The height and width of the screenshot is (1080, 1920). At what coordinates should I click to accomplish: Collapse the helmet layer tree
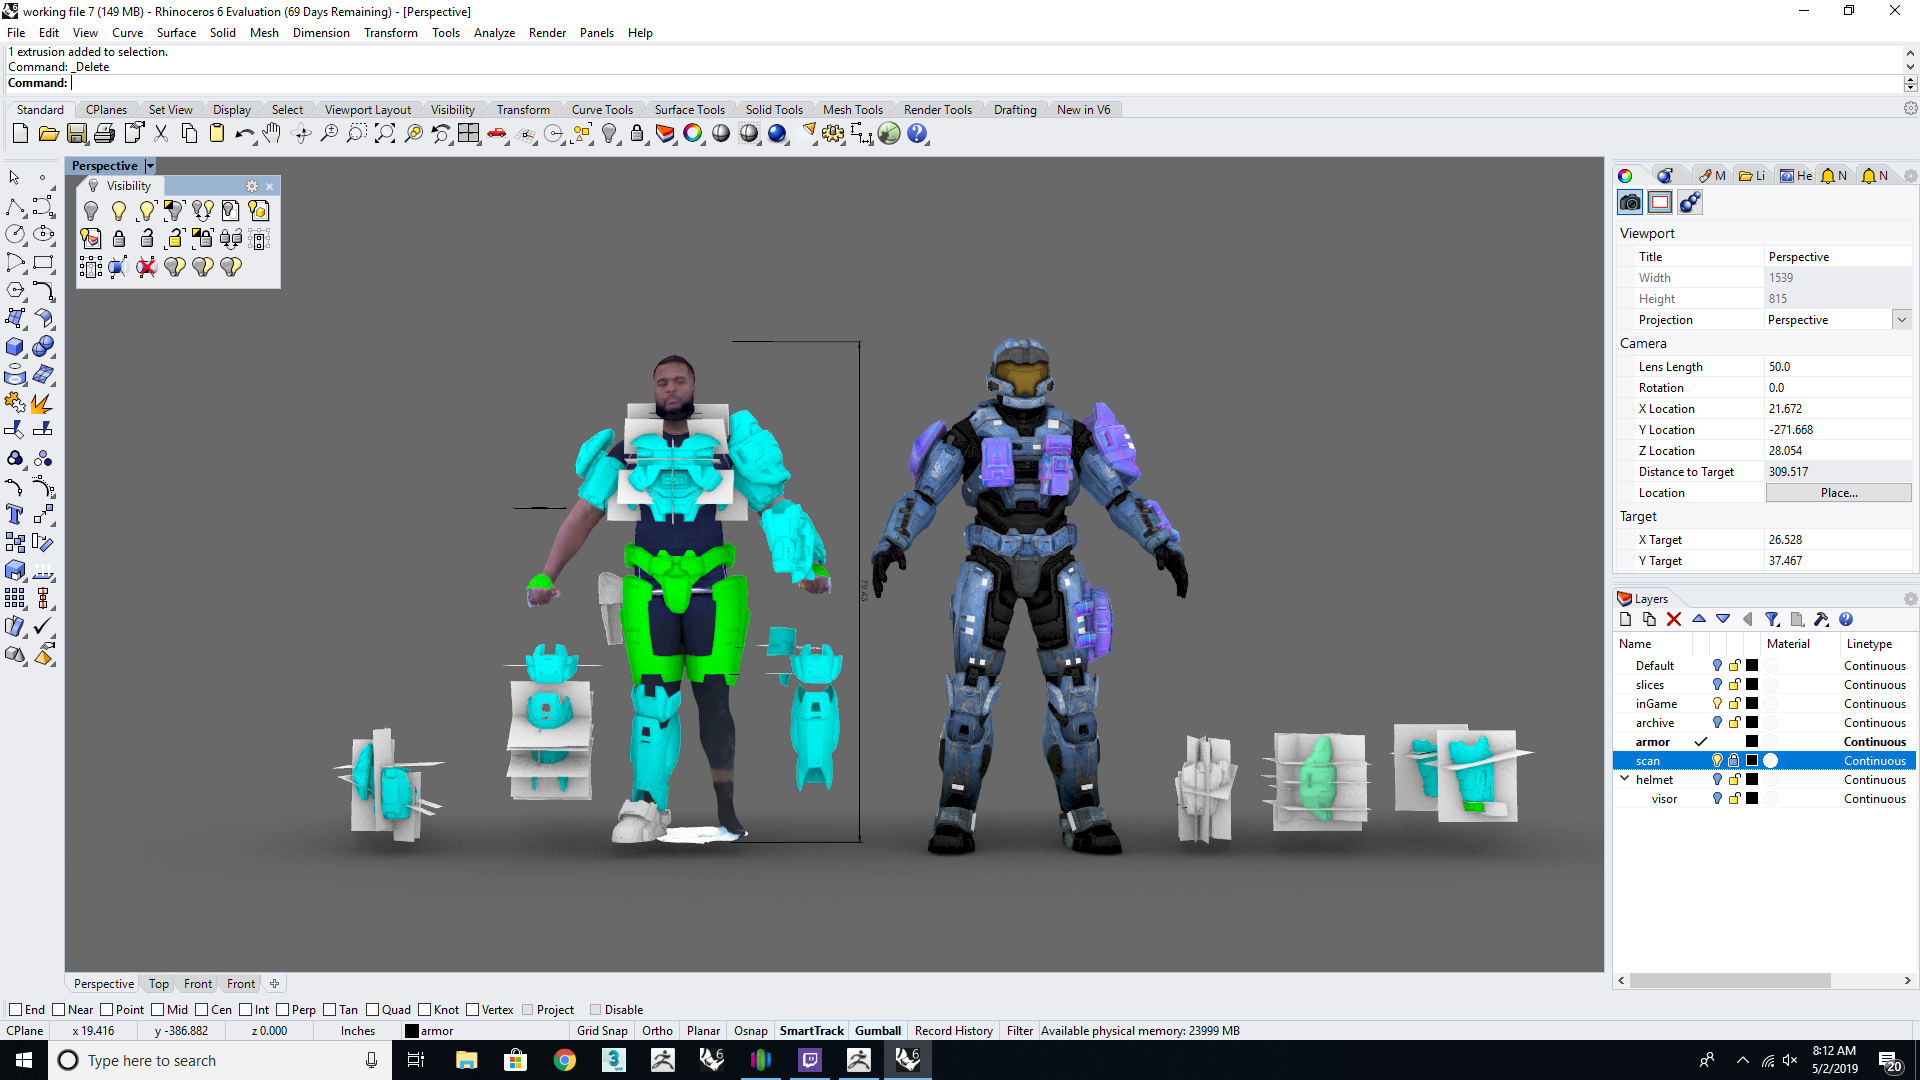(1625, 779)
